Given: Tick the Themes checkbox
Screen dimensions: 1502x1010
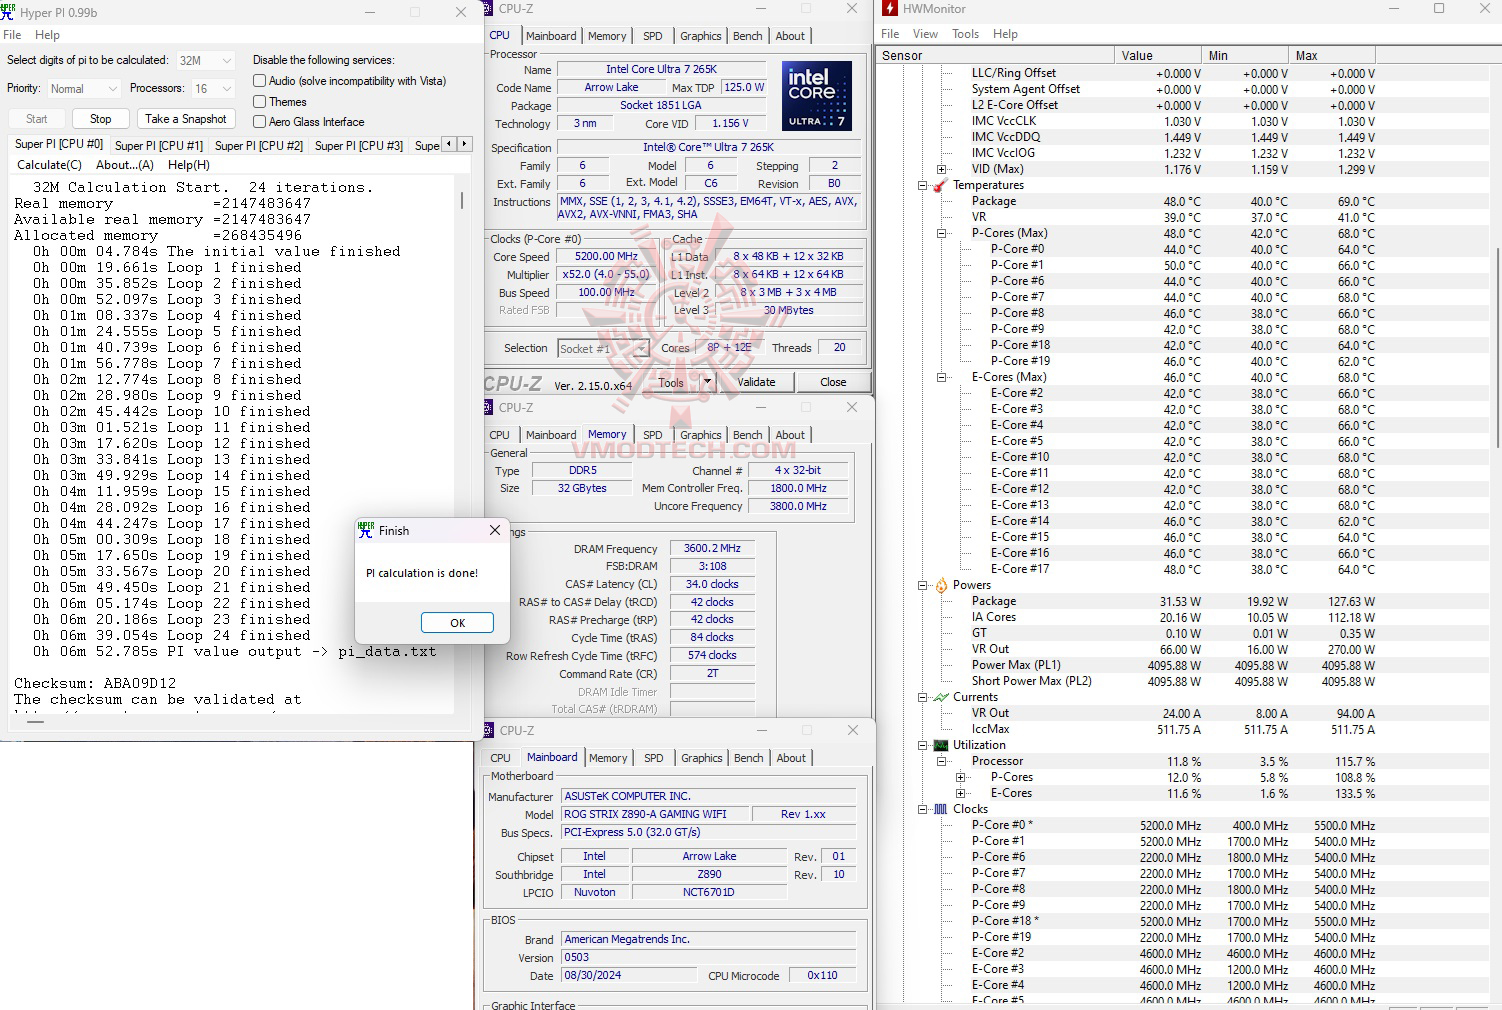Looking at the screenshot, I should (x=259, y=102).
